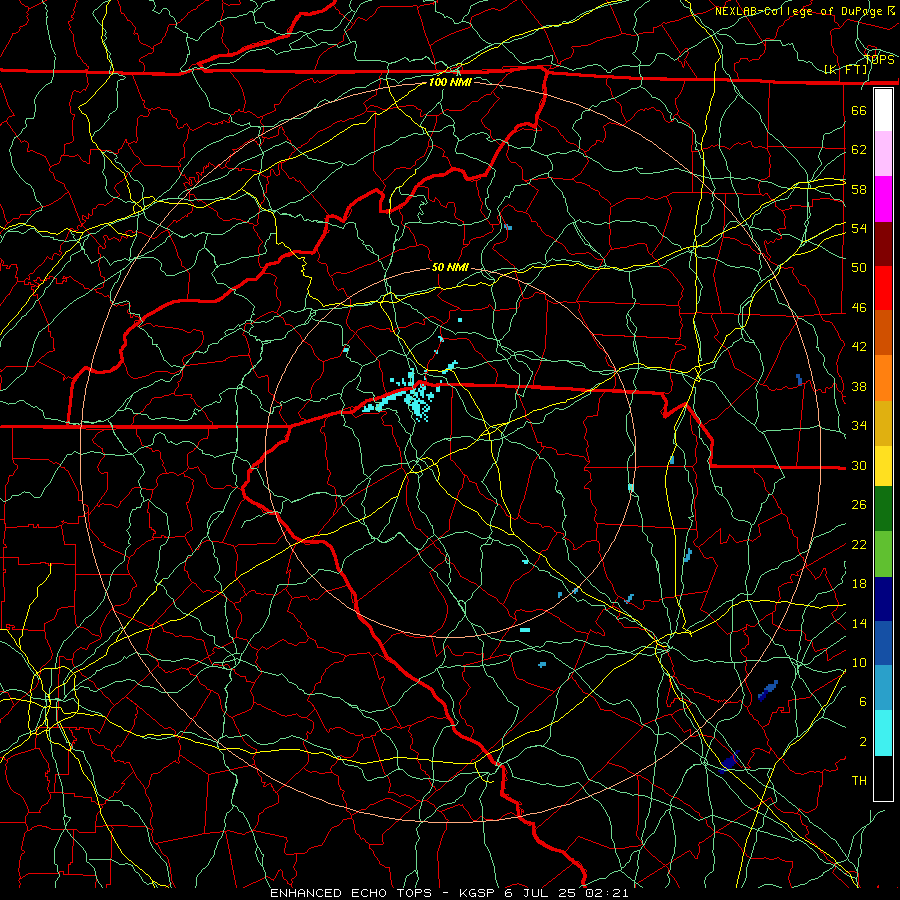The image size is (900, 900).
Task: Click the '[K FT]' units label
Action: [845, 70]
